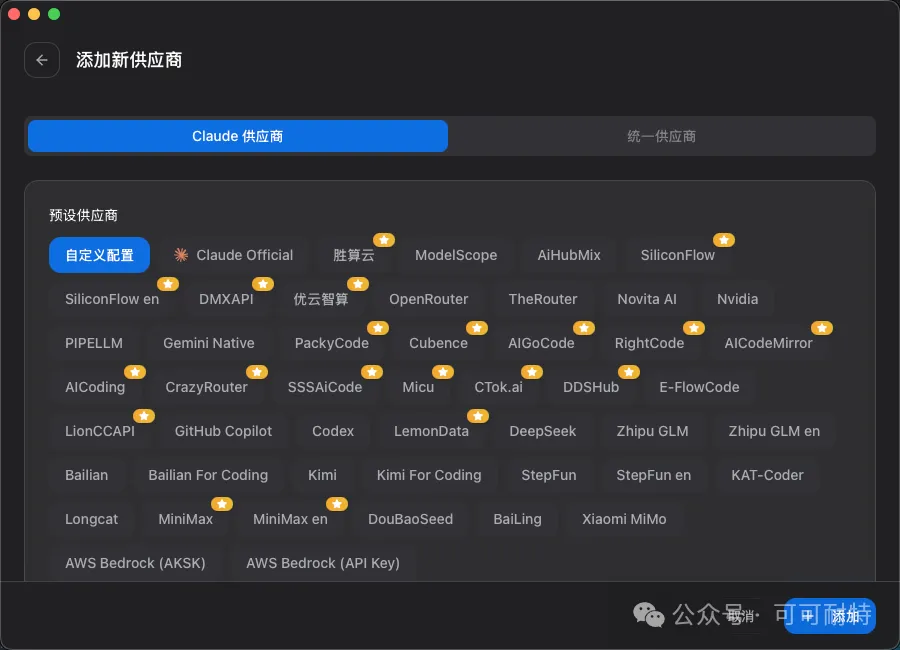This screenshot has height=650, width=900.
Task: Choose Xiaomi MiMo provider
Action: pyautogui.click(x=624, y=519)
